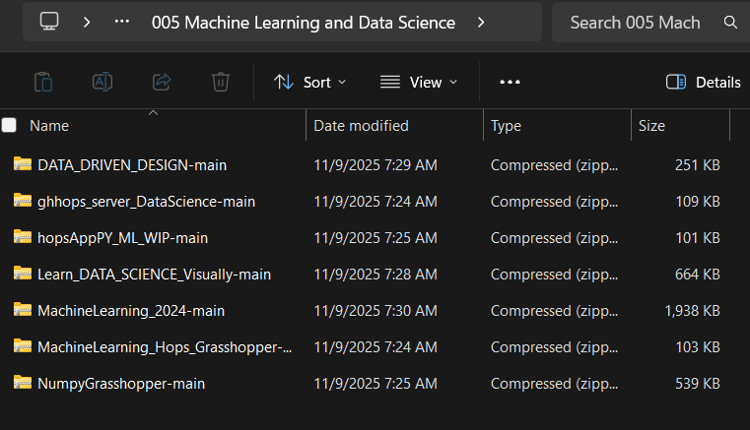Click the Rename toolbar icon
This screenshot has width=750, height=430.
102,82
